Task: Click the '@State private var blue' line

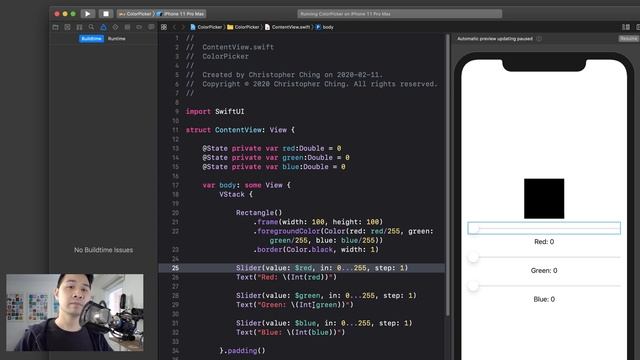Action: [274, 167]
